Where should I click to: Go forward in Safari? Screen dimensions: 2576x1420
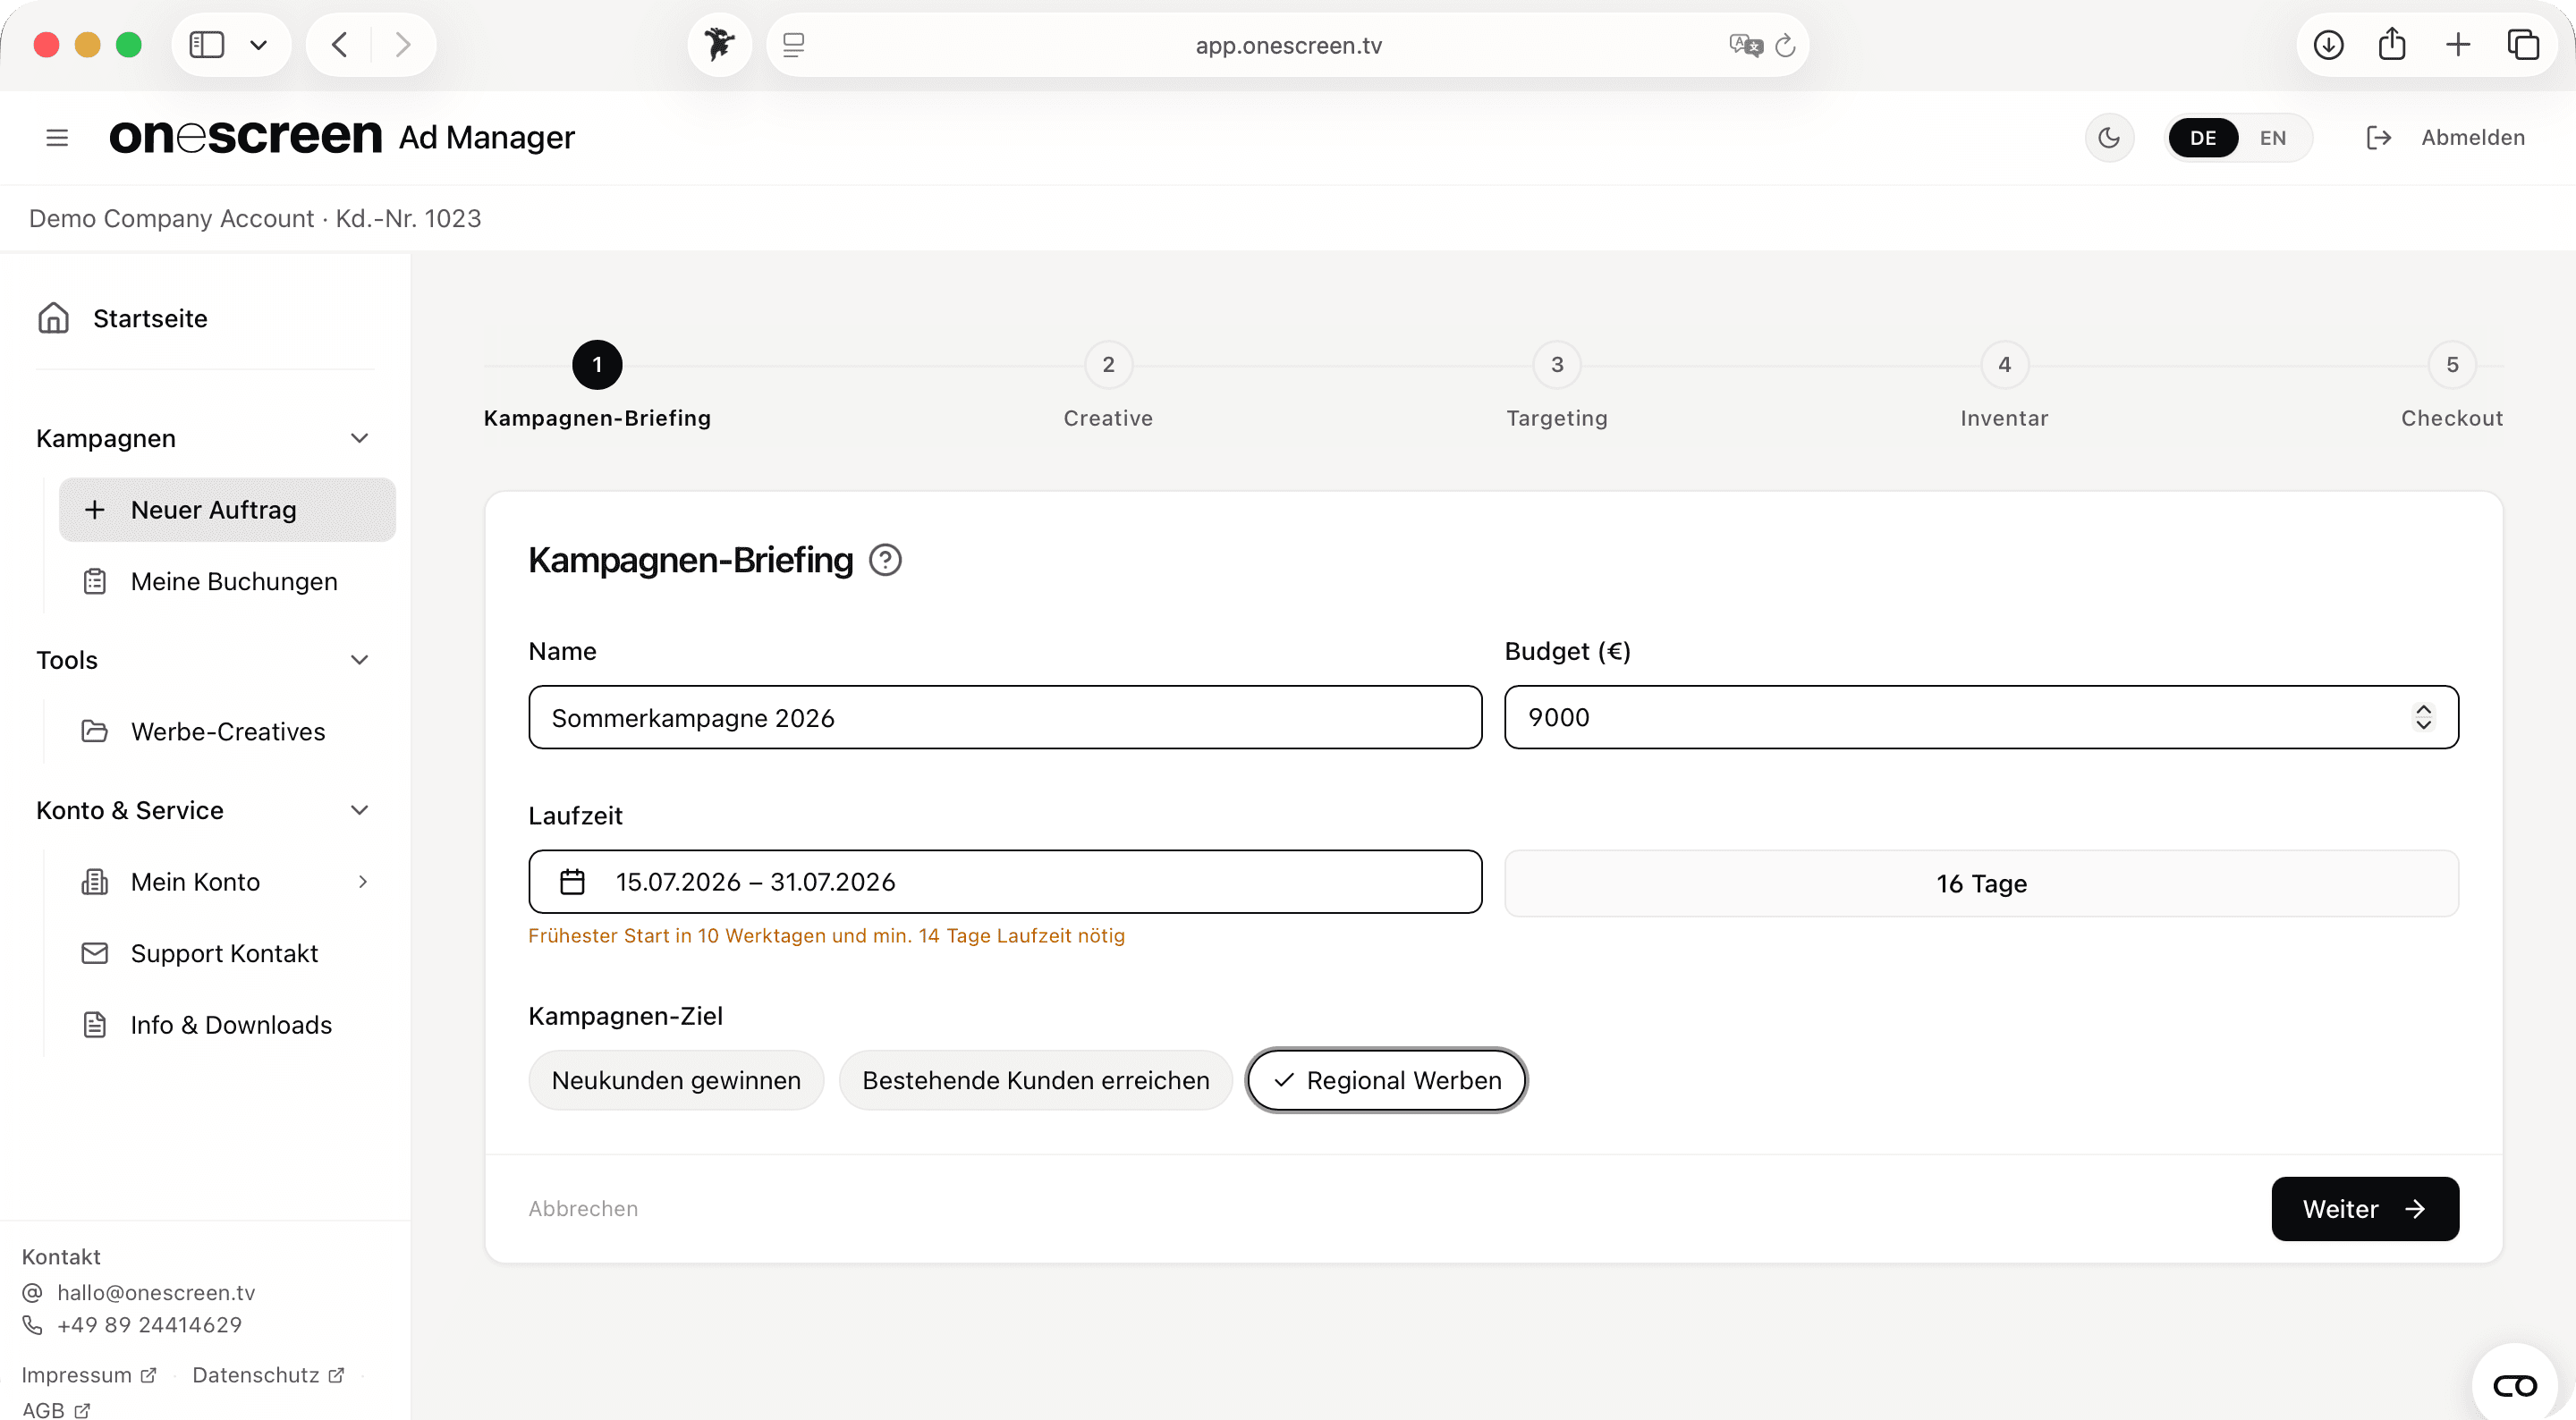[403, 45]
